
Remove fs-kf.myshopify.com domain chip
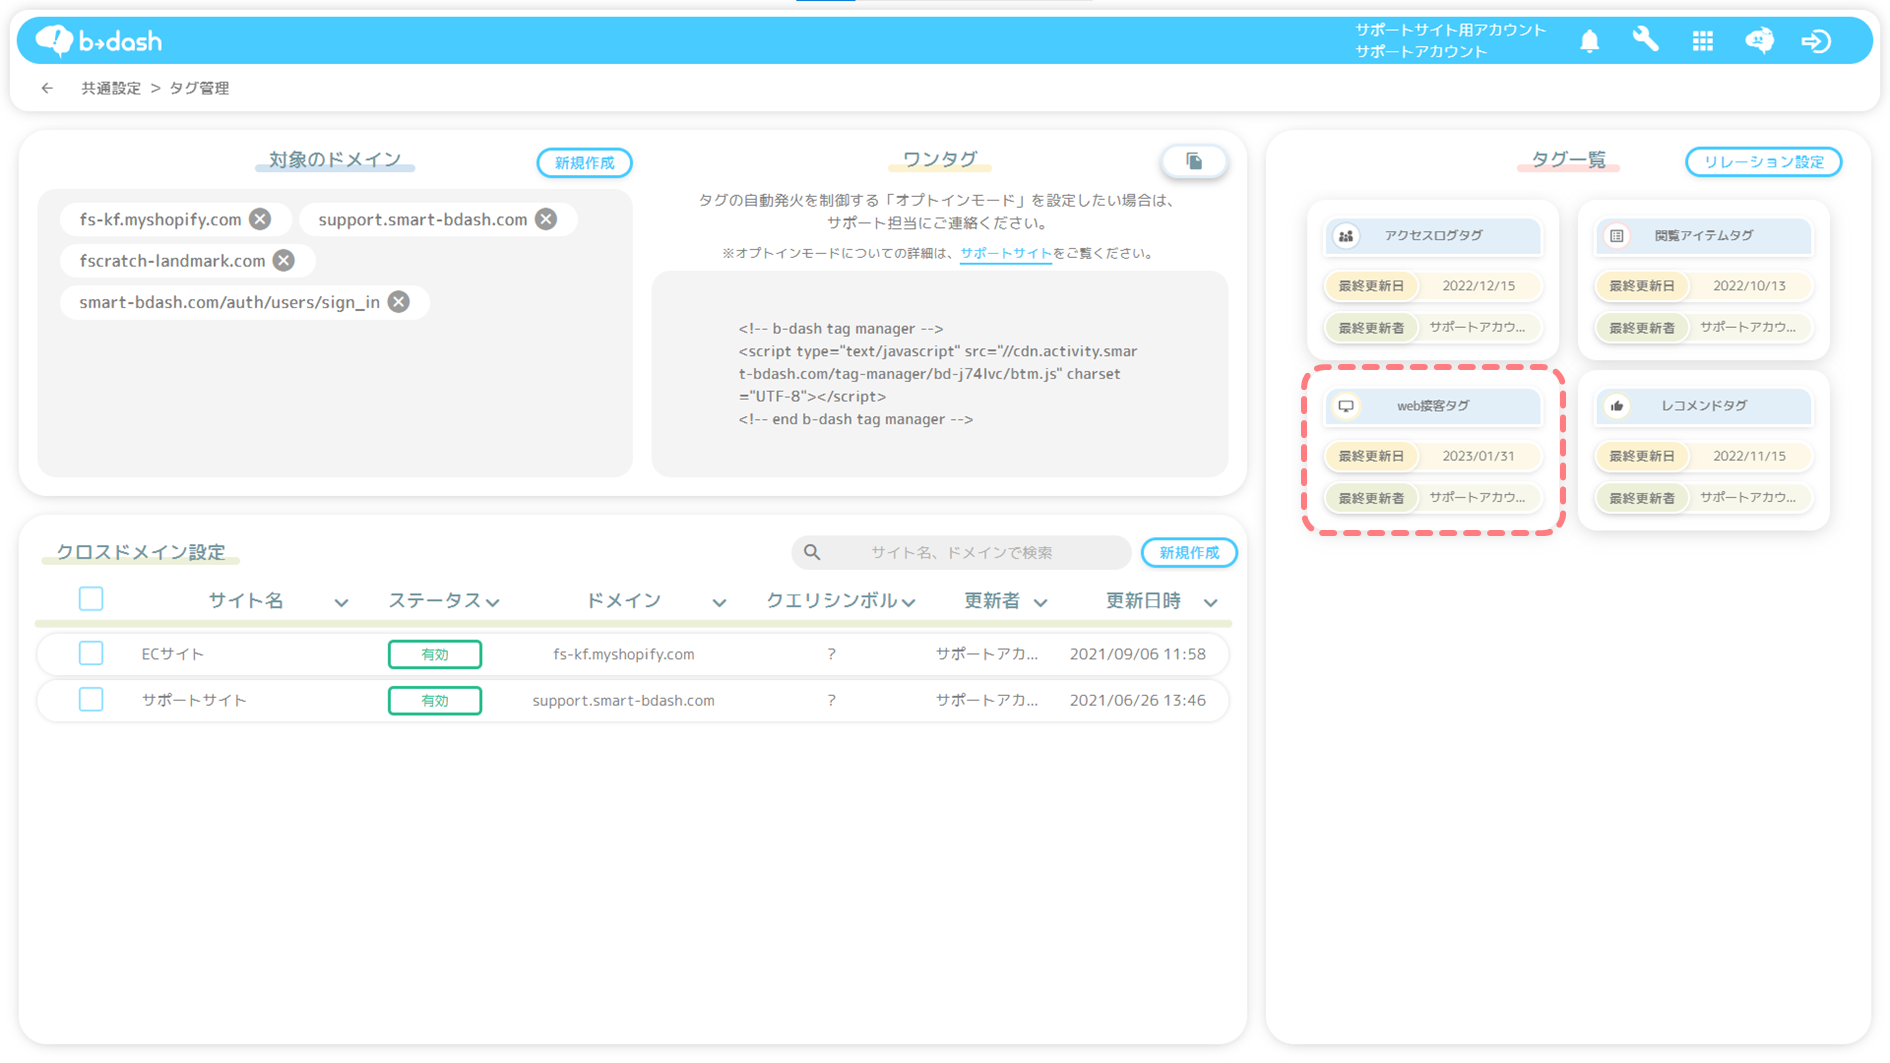[260, 219]
